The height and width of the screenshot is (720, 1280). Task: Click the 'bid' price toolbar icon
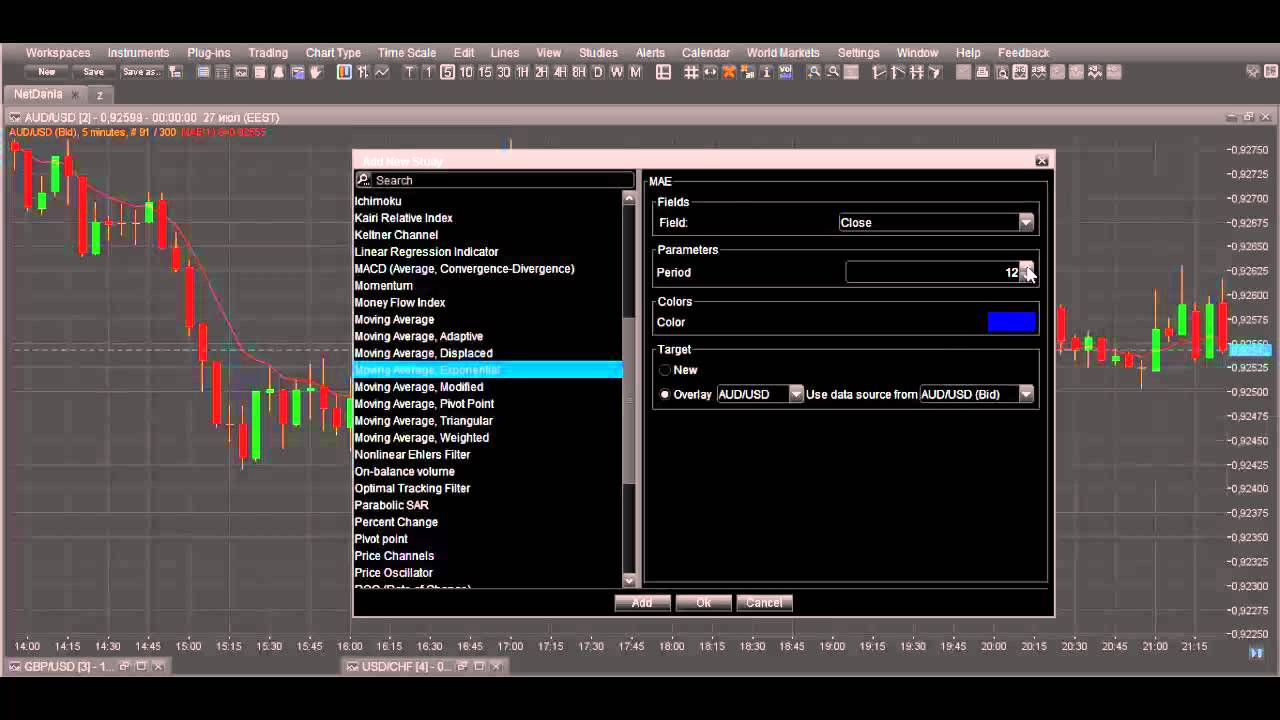1020,72
